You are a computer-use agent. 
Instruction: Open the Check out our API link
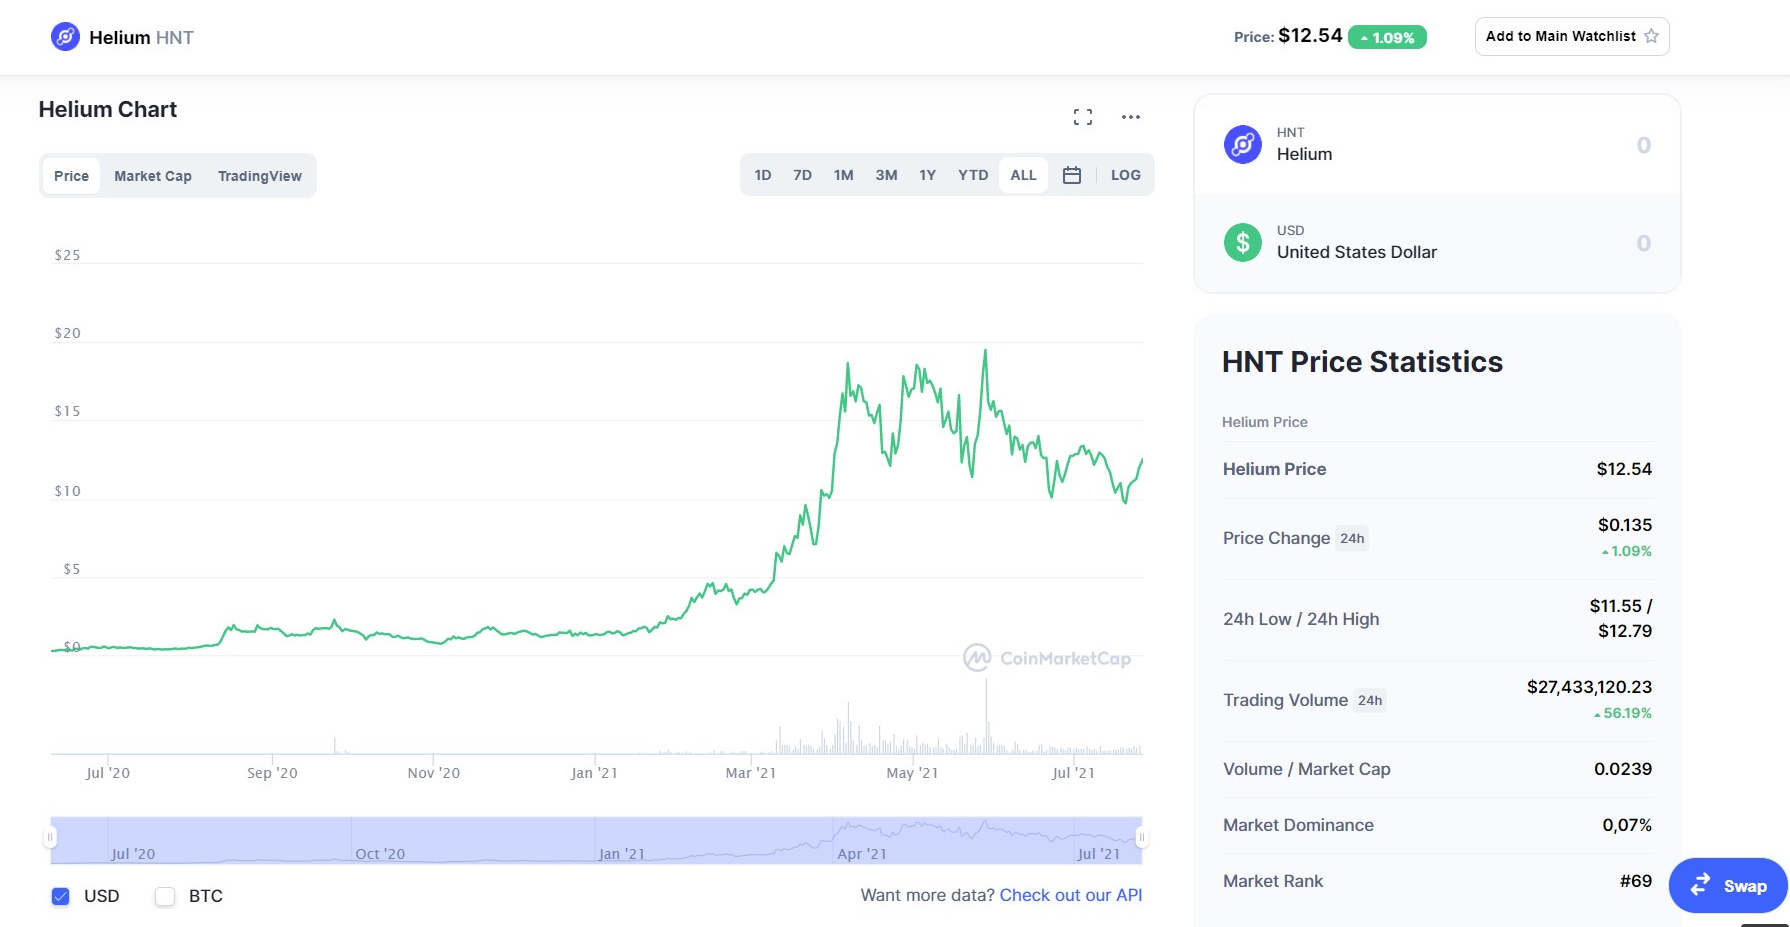(1070, 895)
